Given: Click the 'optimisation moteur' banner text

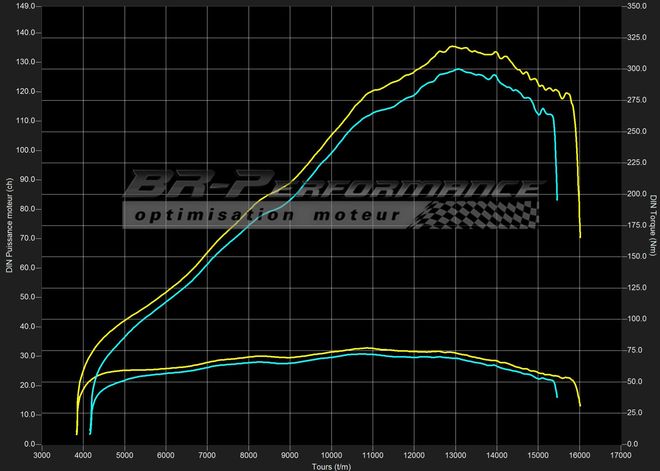Looking at the screenshot, I should [x=268, y=215].
